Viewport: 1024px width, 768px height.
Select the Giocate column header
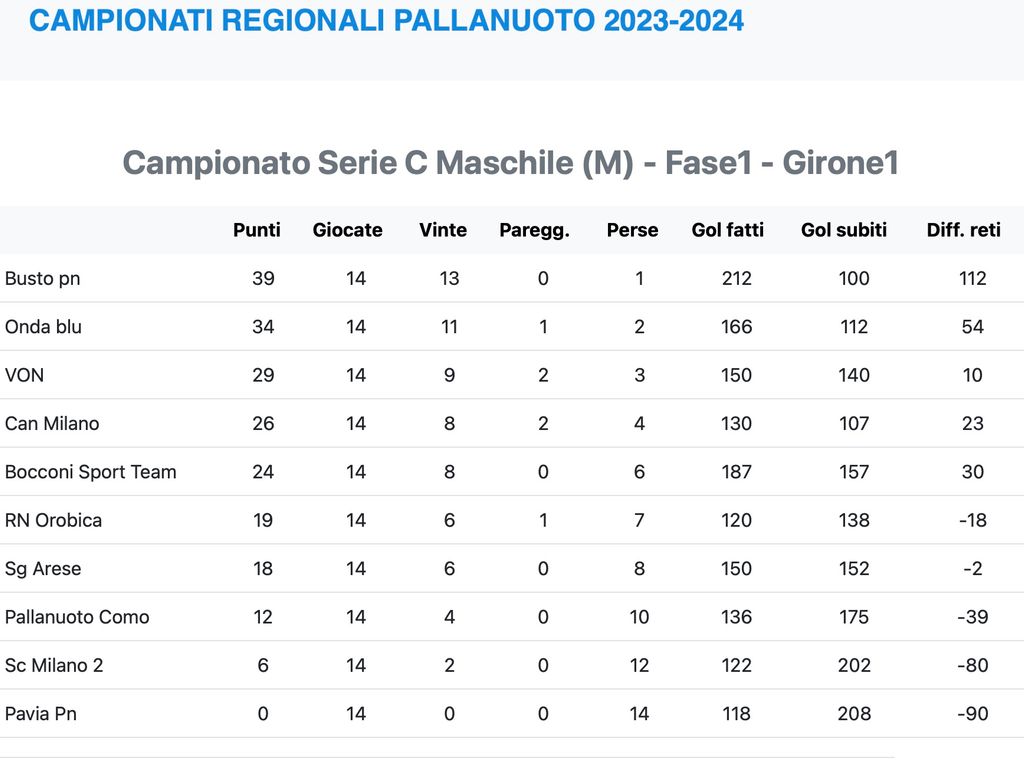tap(347, 230)
